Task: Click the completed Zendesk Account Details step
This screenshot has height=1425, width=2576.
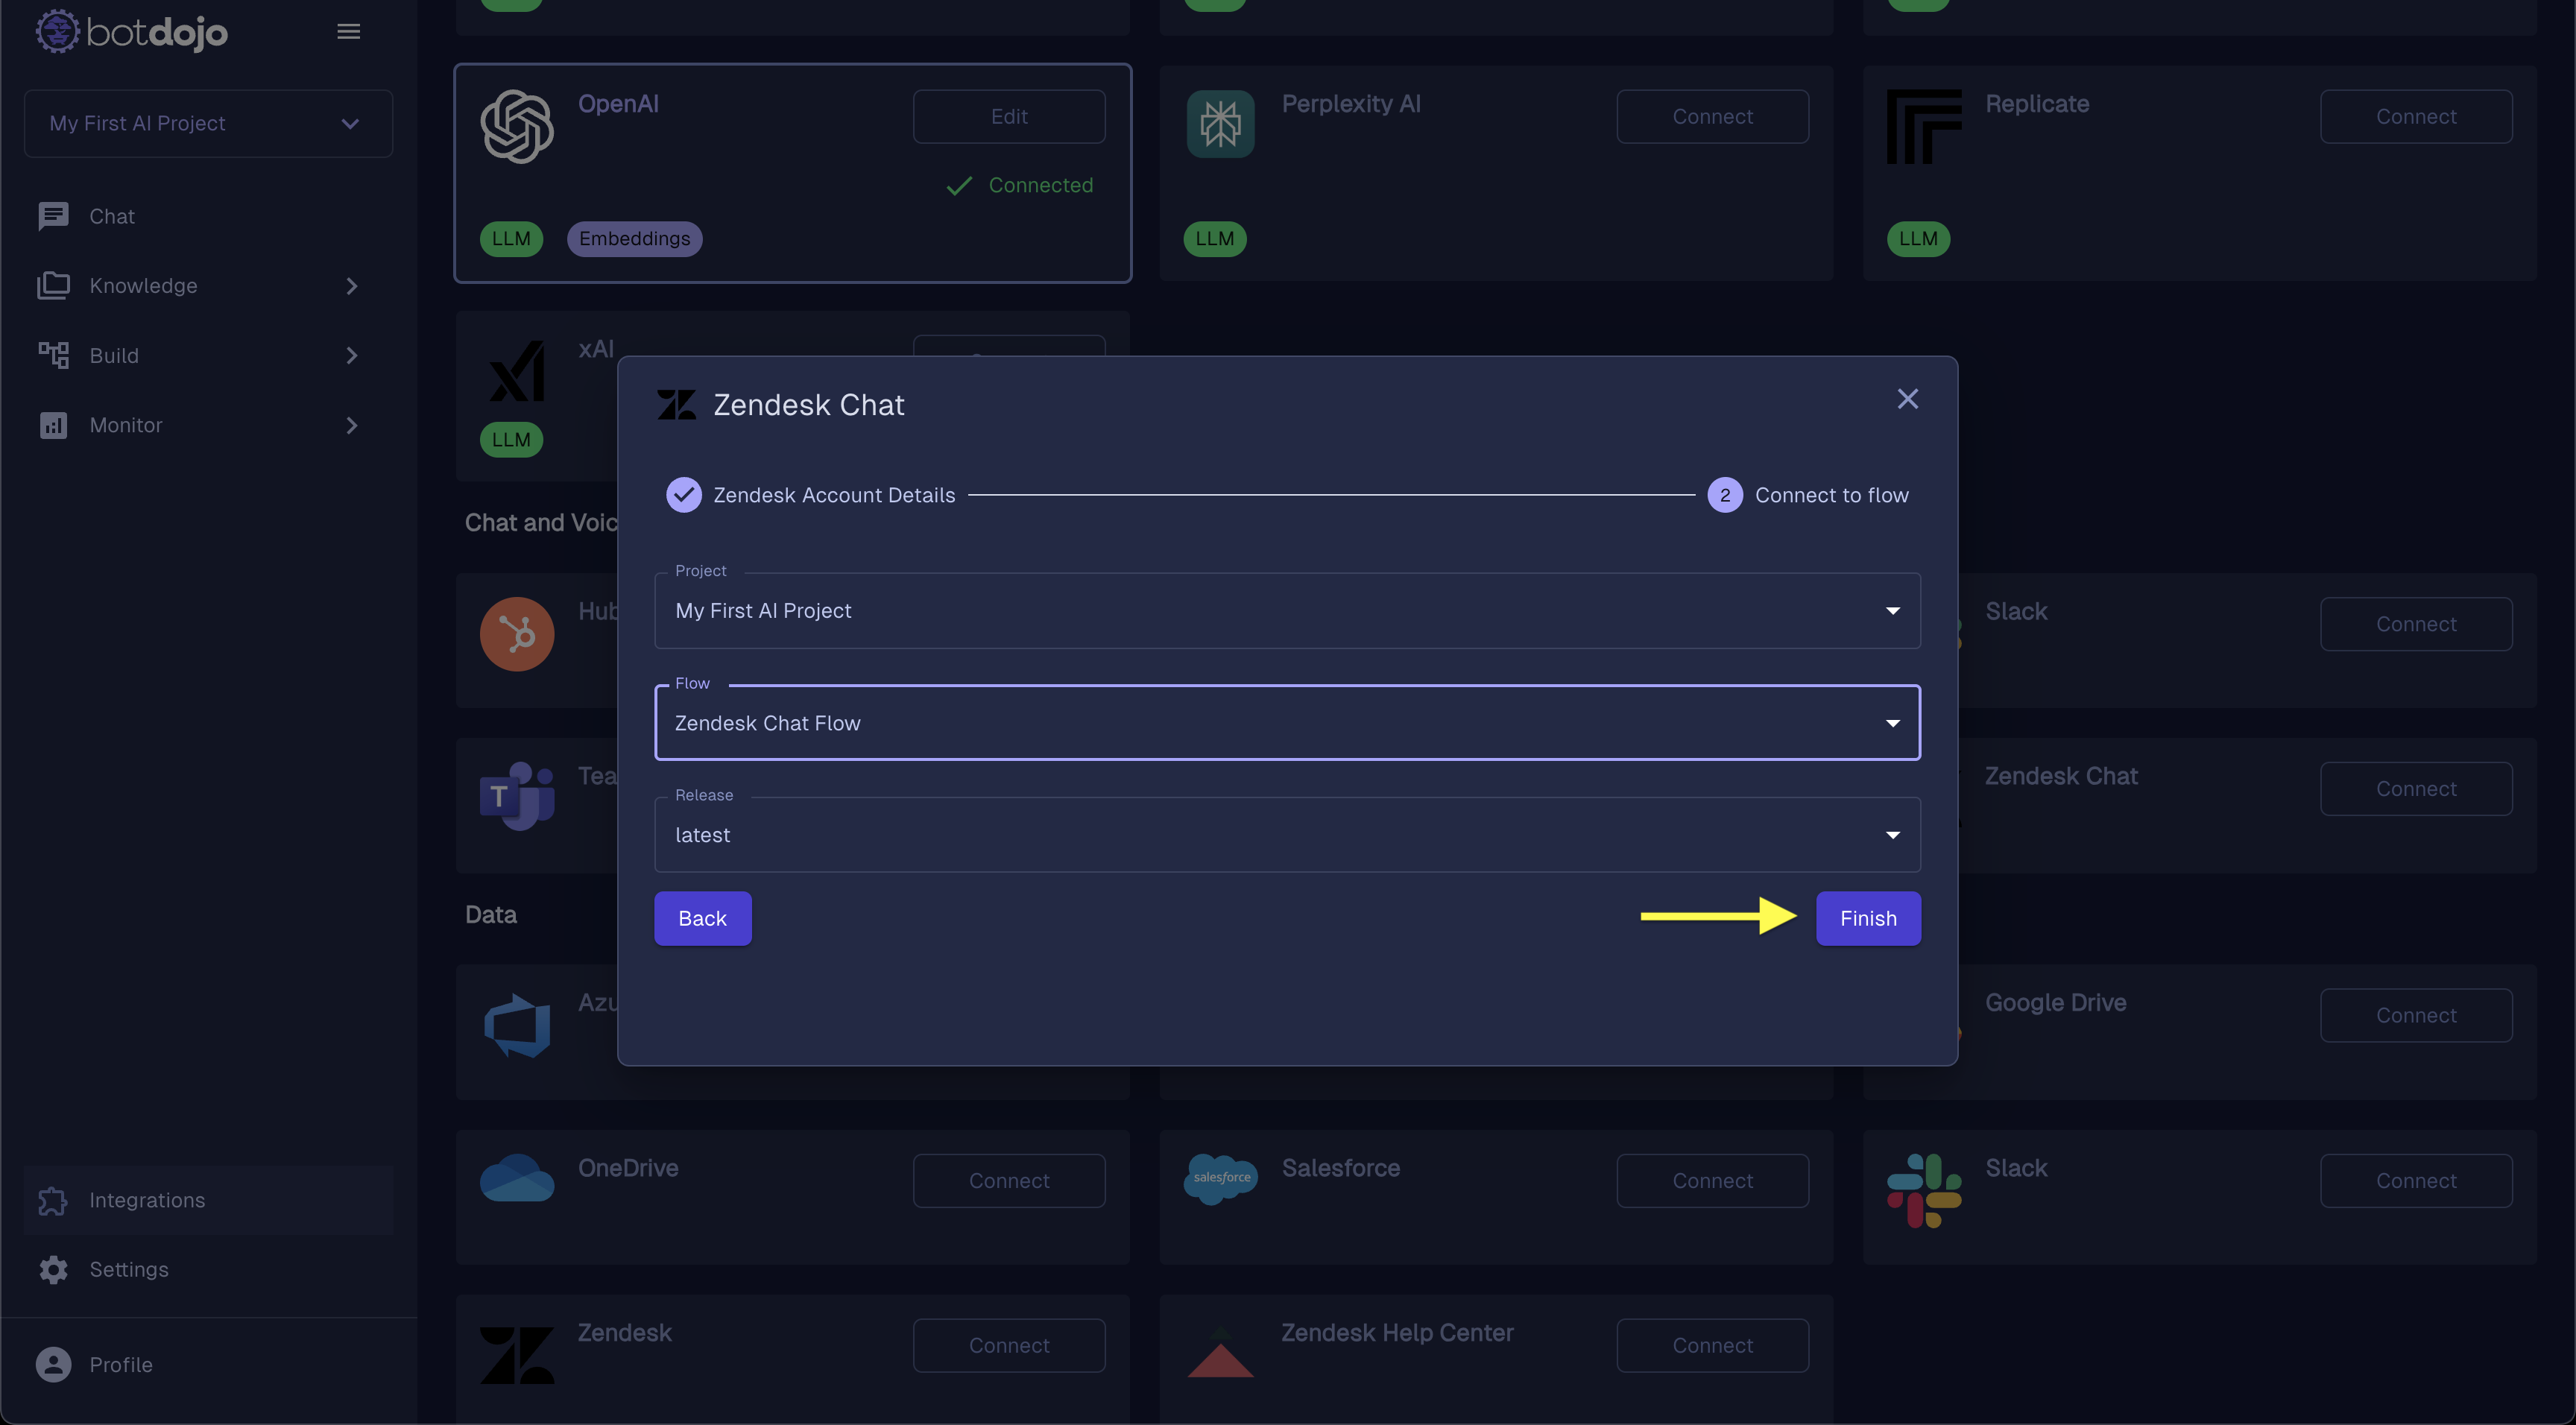Action: click(x=810, y=495)
